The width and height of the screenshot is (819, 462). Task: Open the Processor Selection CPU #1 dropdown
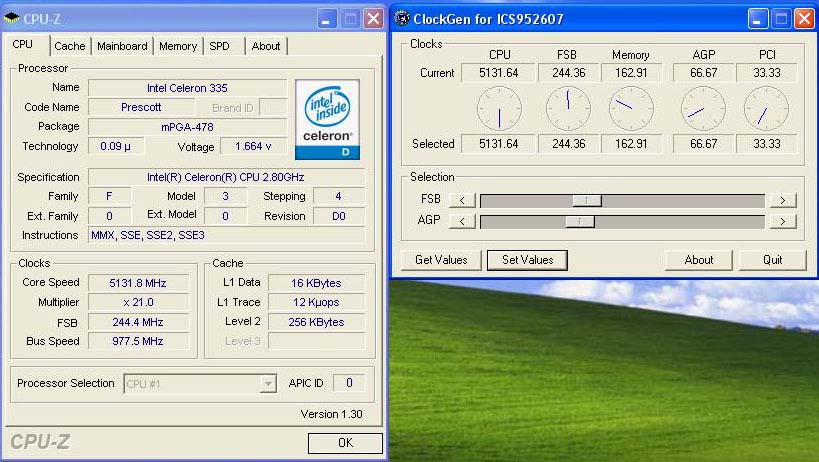click(268, 384)
